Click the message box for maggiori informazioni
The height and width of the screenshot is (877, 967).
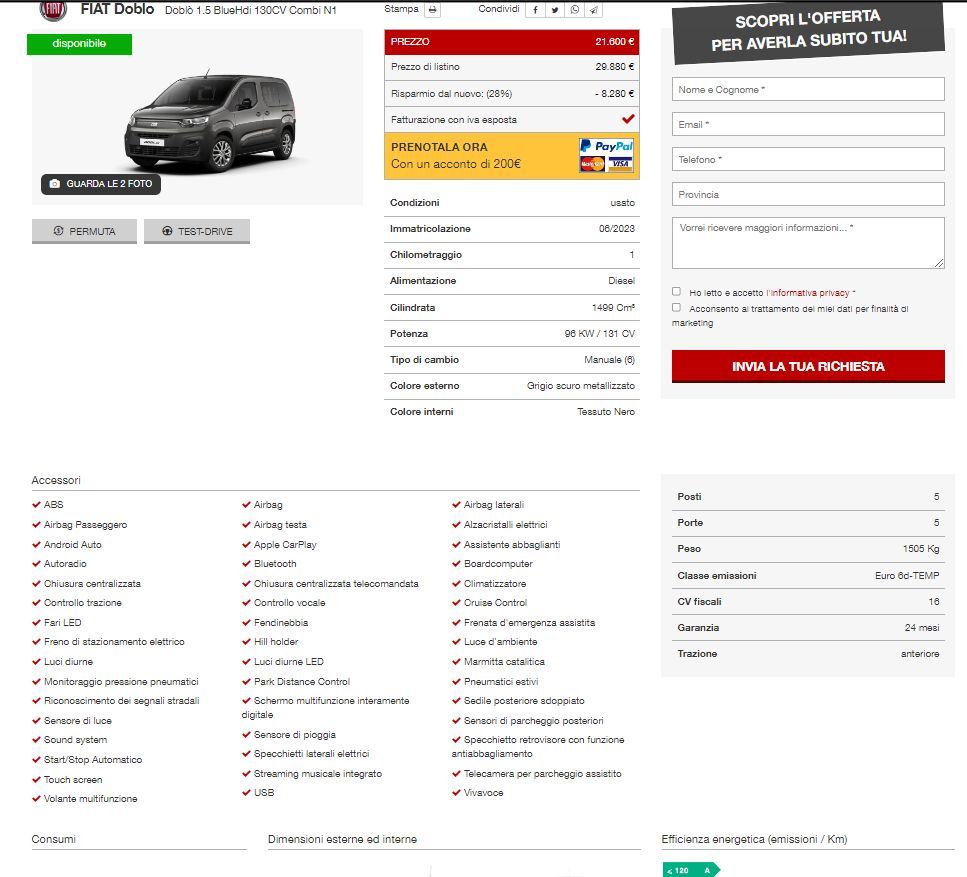point(808,243)
